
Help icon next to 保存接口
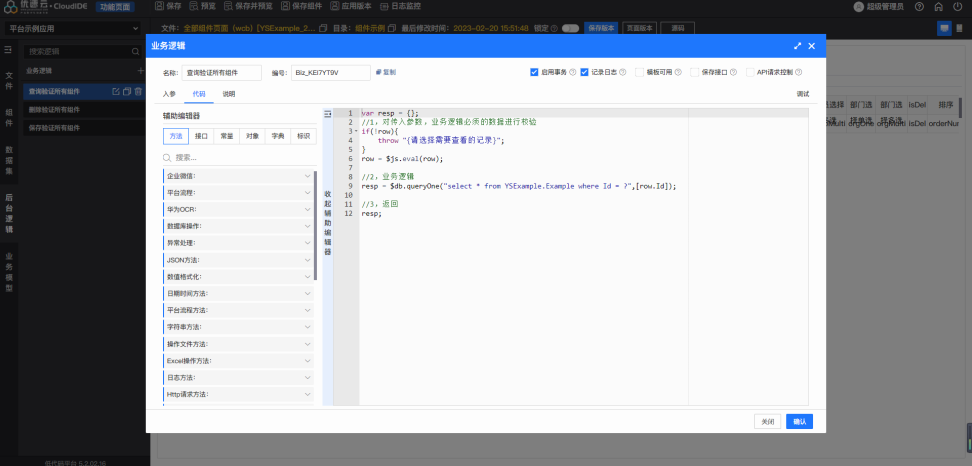tap(733, 73)
